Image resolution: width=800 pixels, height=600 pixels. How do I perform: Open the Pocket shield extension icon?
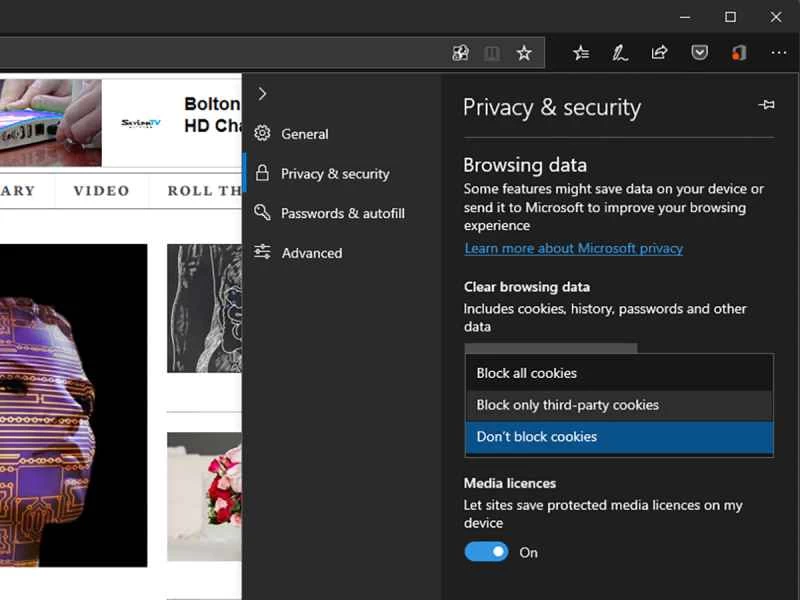pyautogui.click(x=699, y=52)
